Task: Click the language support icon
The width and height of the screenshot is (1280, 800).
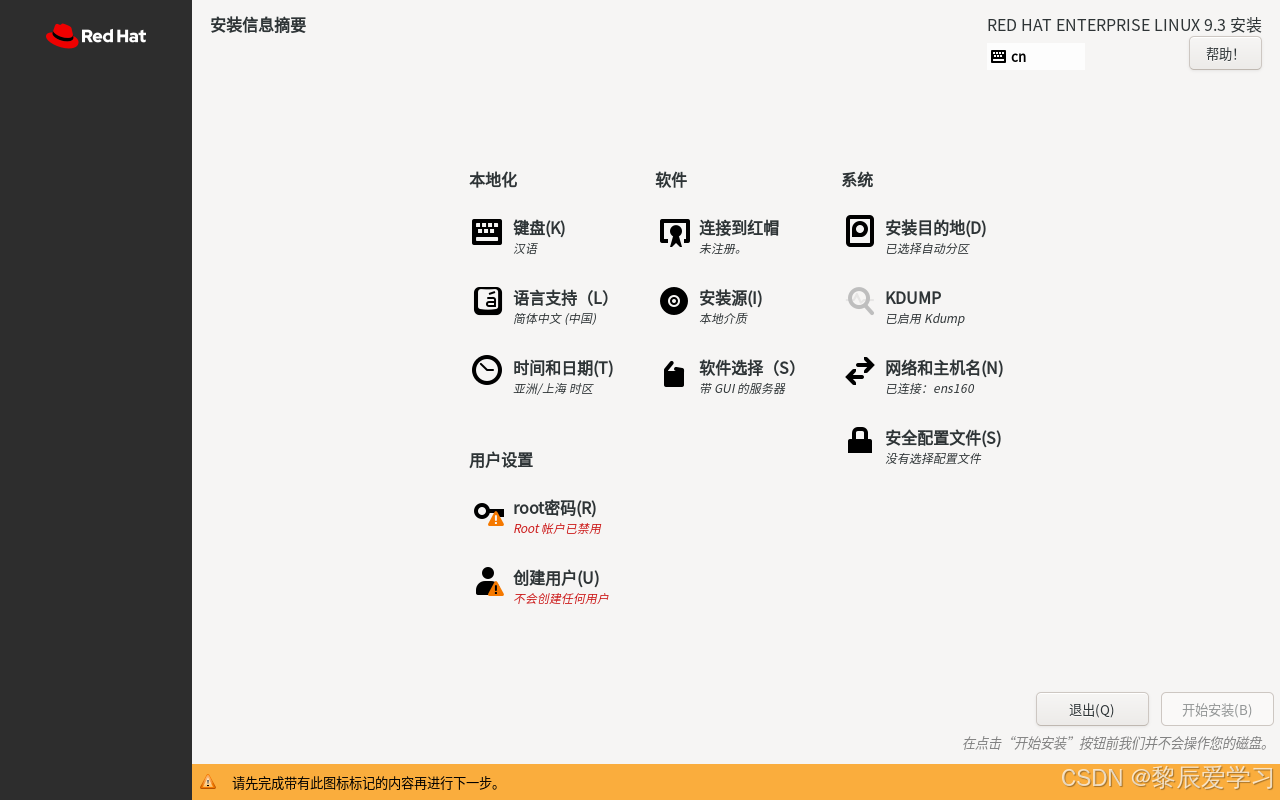Action: click(x=487, y=301)
